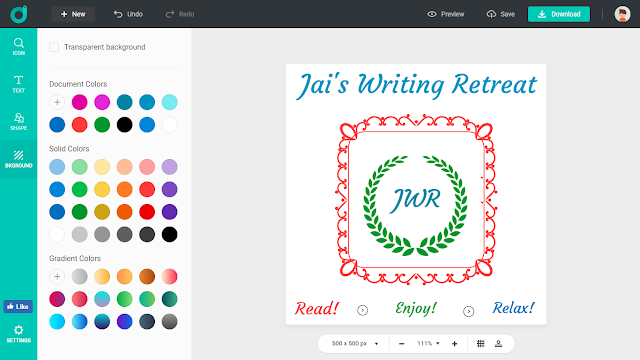
Task: Enable Transparent background checkbox
Action: [54, 47]
